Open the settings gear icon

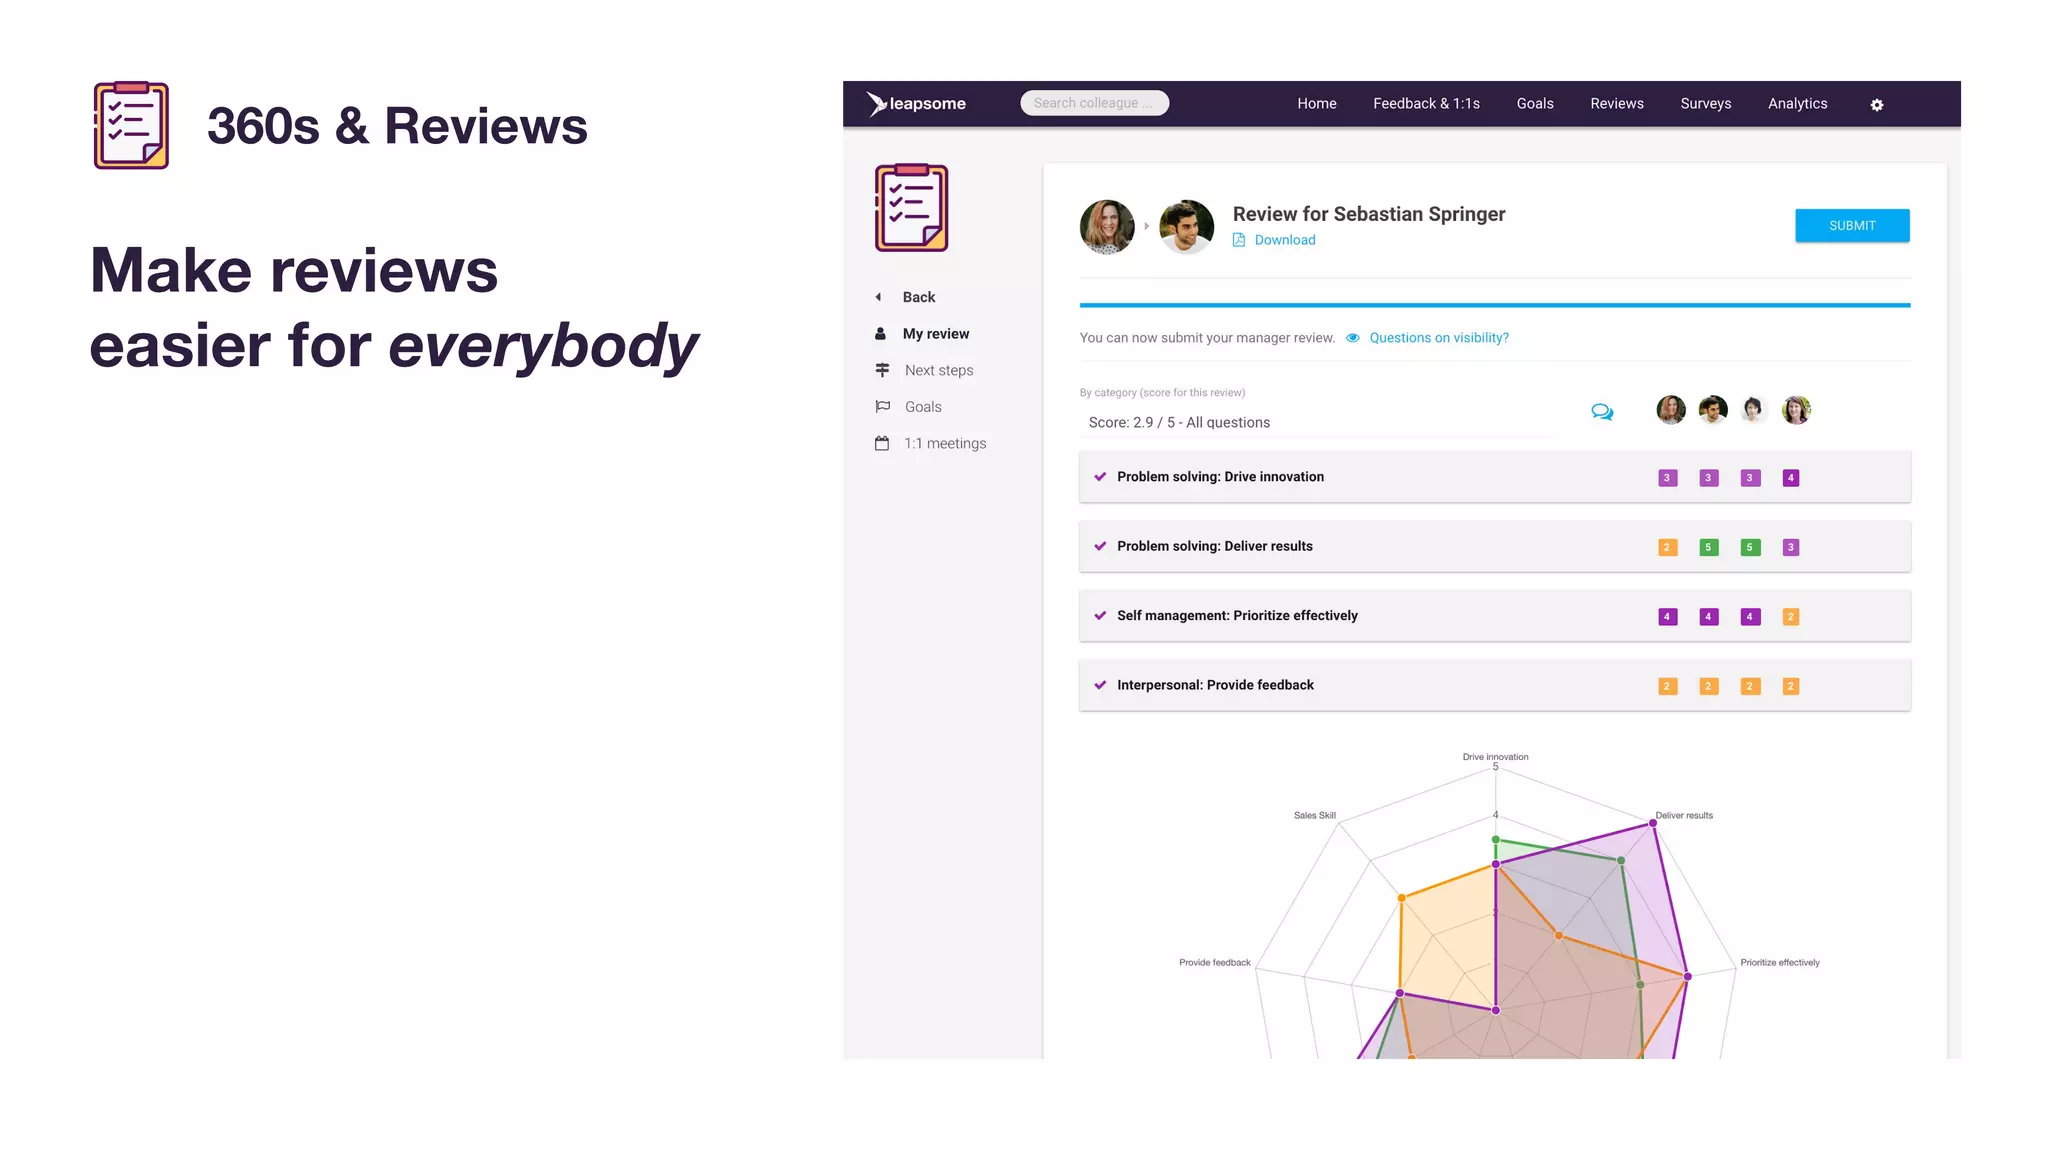click(x=1876, y=105)
